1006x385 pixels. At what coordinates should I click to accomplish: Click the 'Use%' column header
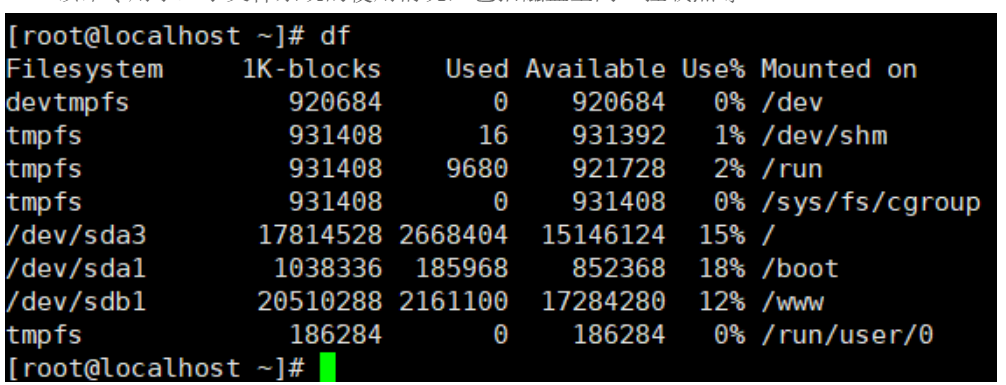pos(713,69)
